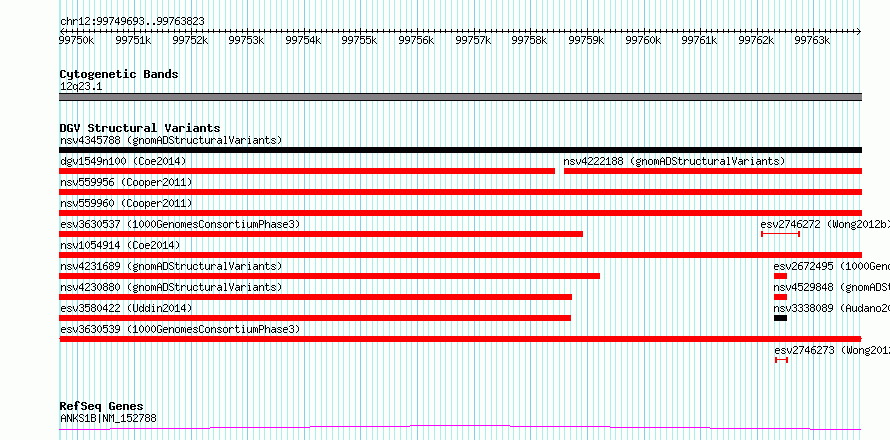Select the small red nsv4529848 block
This screenshot has width=890, height=440.
click(x=780, y=297)
